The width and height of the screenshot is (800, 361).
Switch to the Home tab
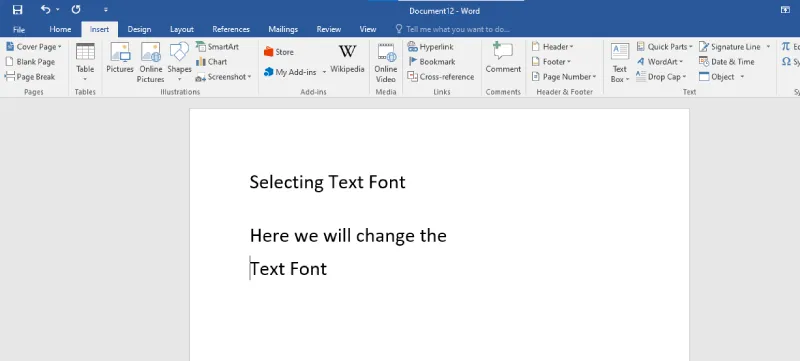[x=60, y=29]
